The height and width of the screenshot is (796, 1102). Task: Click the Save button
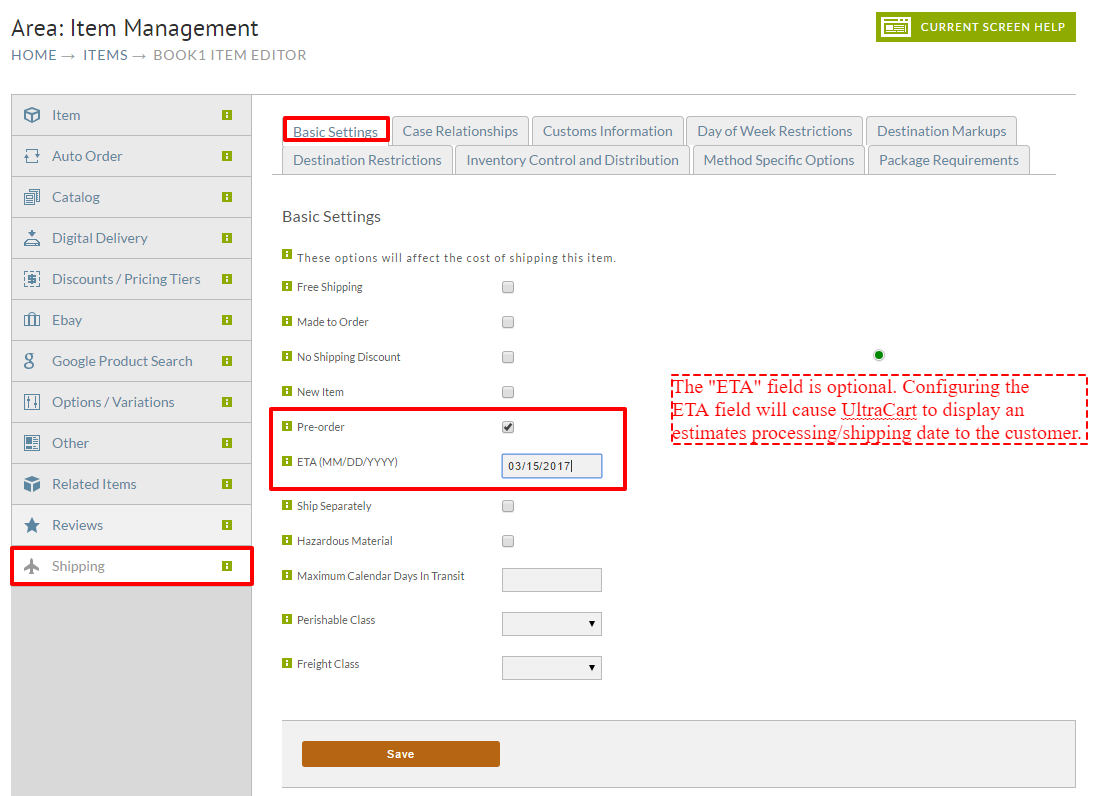(401, 754)
